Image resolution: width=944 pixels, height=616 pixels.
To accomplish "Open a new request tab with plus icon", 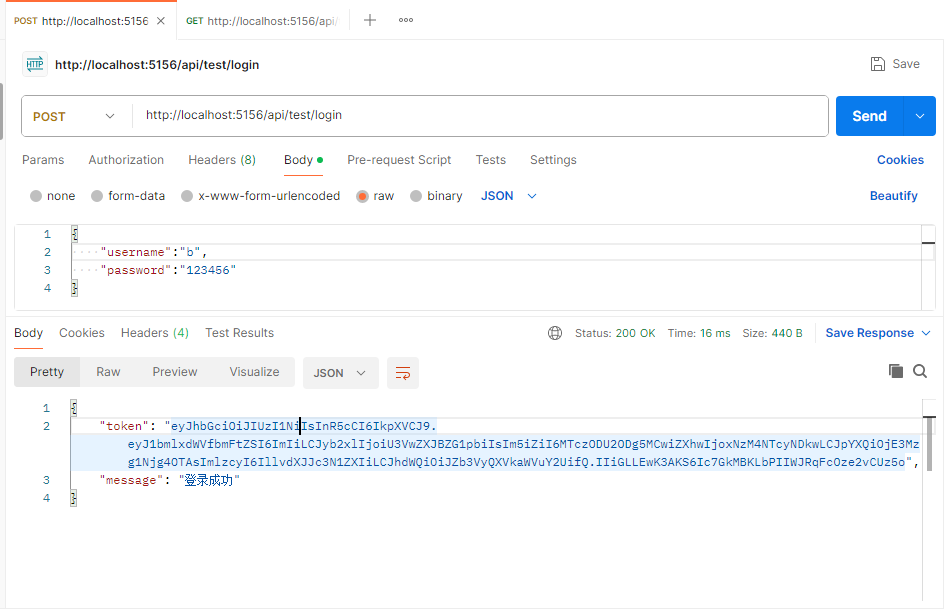I will tap(370, 20).
